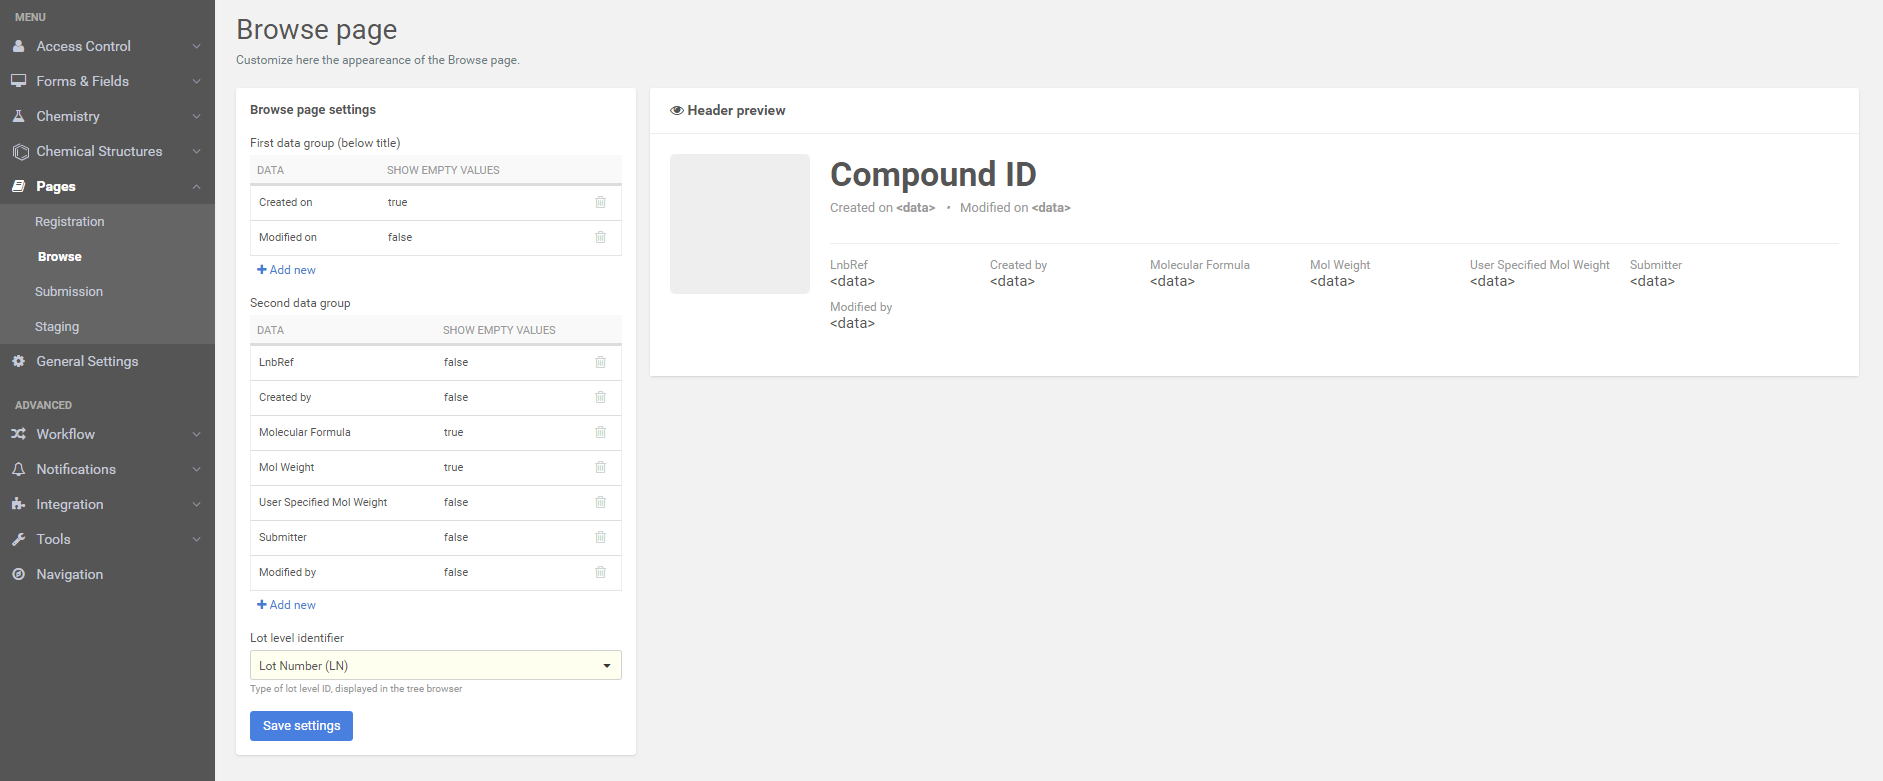Delete User Specified Mol Weight row
Viewport: 1883px width, 781px height.
click(x=600, y=502)
